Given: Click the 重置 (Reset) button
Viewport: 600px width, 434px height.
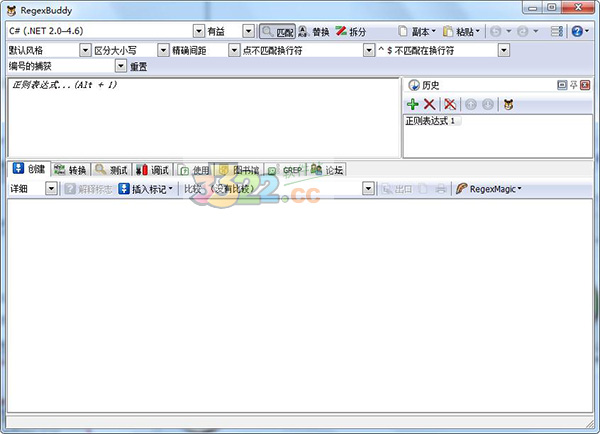Looking at the screenshot, I should tap(139, 67).
